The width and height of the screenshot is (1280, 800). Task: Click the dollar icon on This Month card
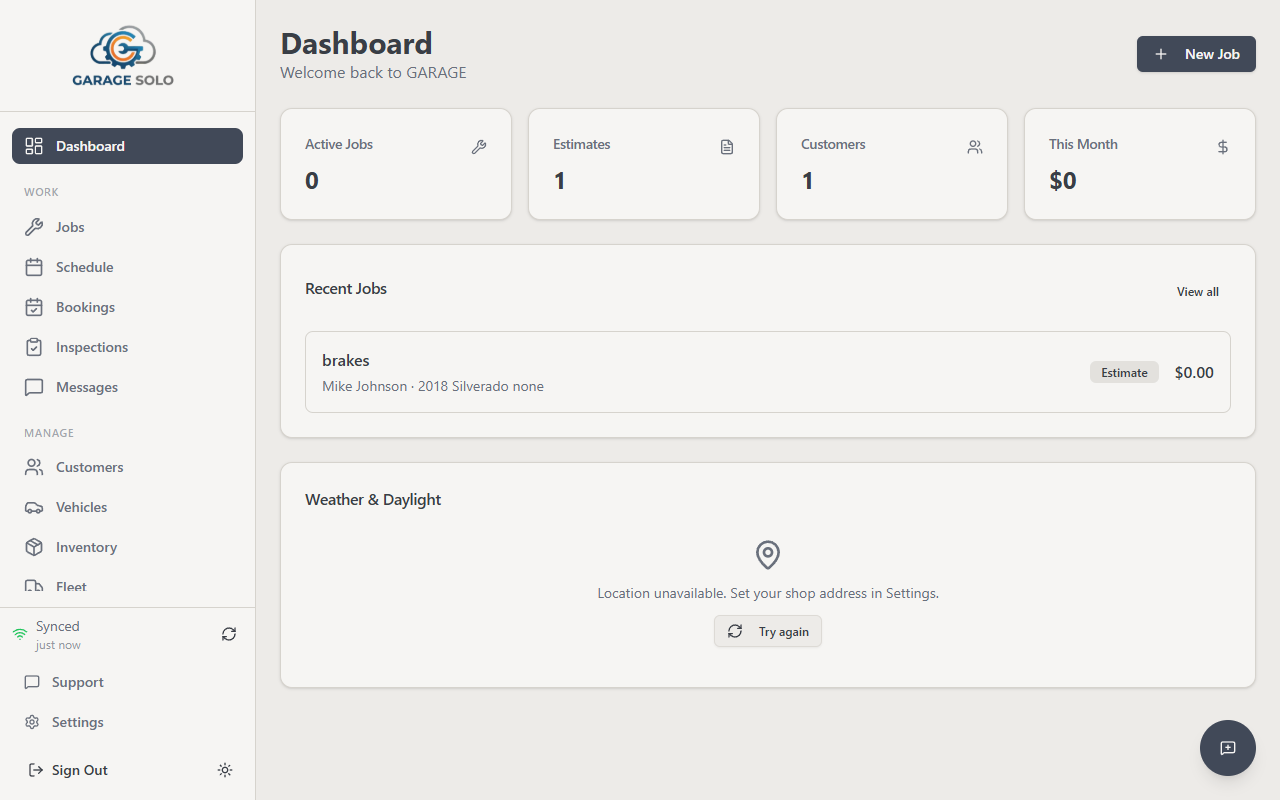point(1223,147)
